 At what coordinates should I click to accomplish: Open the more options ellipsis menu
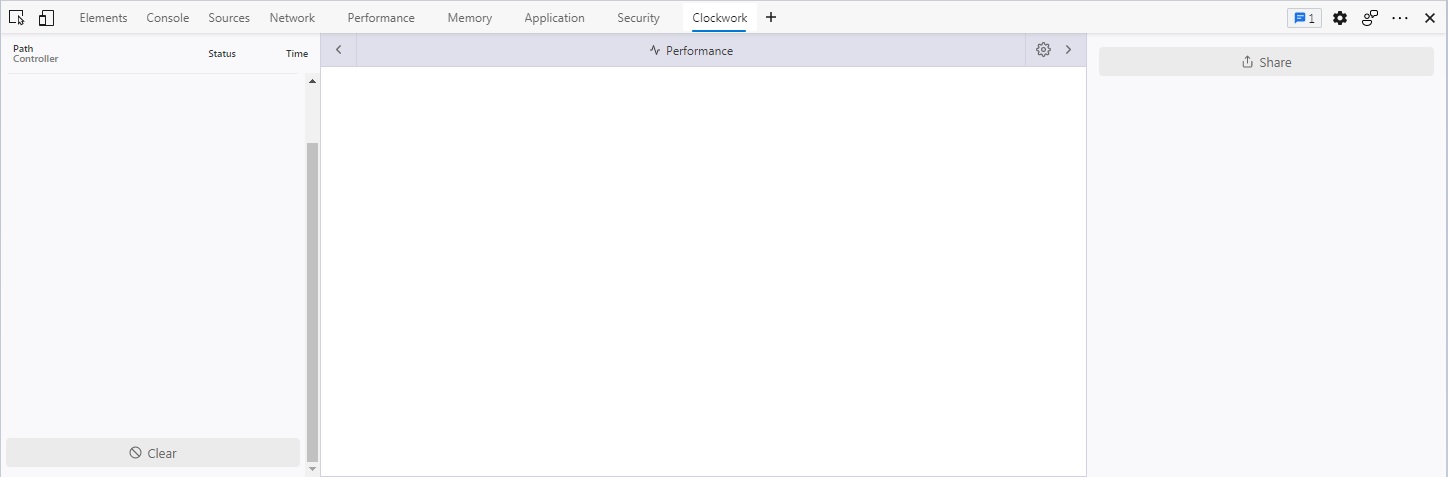pyautogui.click(x=1400, y=18)
